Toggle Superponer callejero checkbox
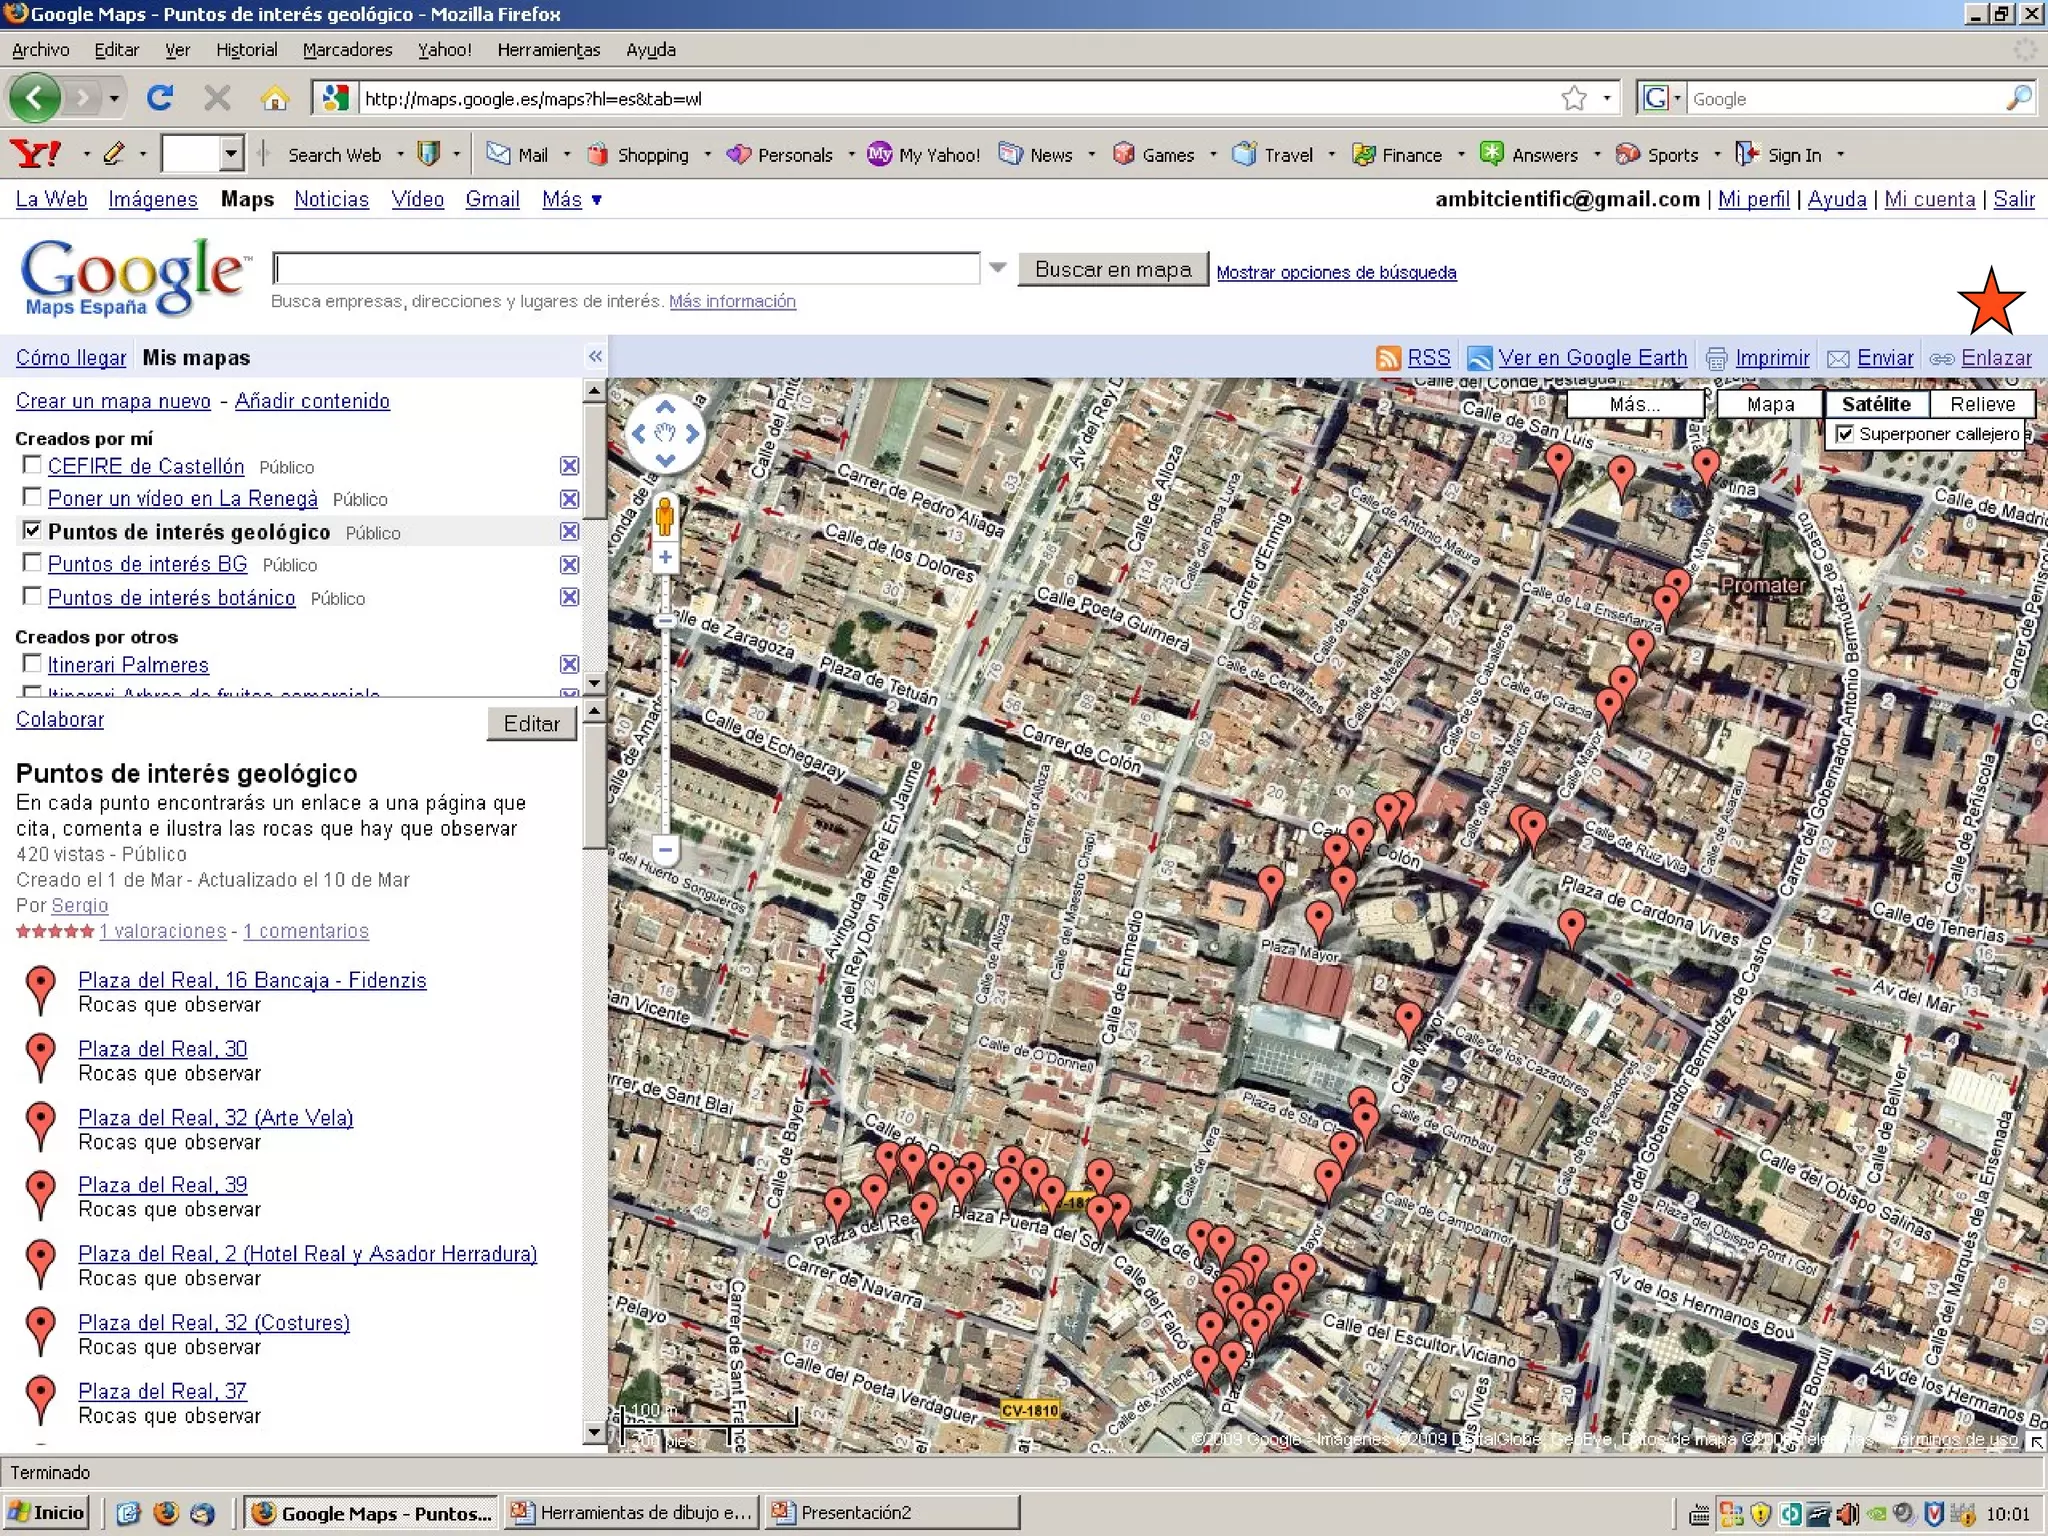 click(1845, 434)
